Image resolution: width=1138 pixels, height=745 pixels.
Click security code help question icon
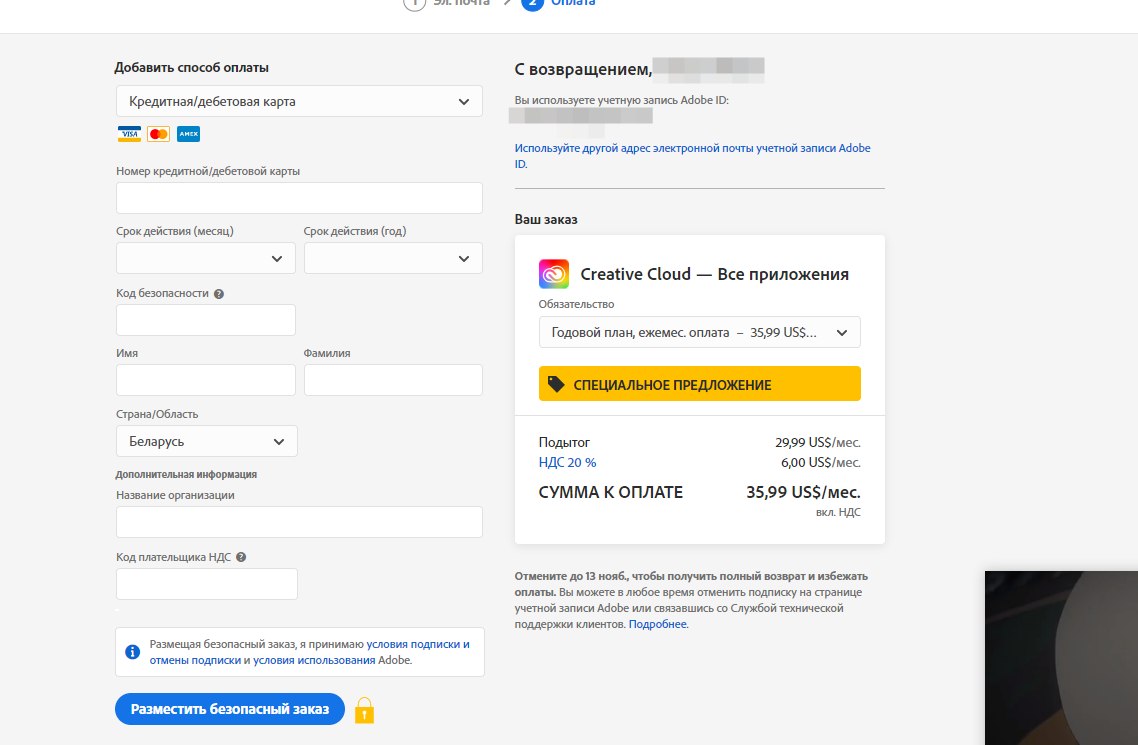tap(218, 294)
